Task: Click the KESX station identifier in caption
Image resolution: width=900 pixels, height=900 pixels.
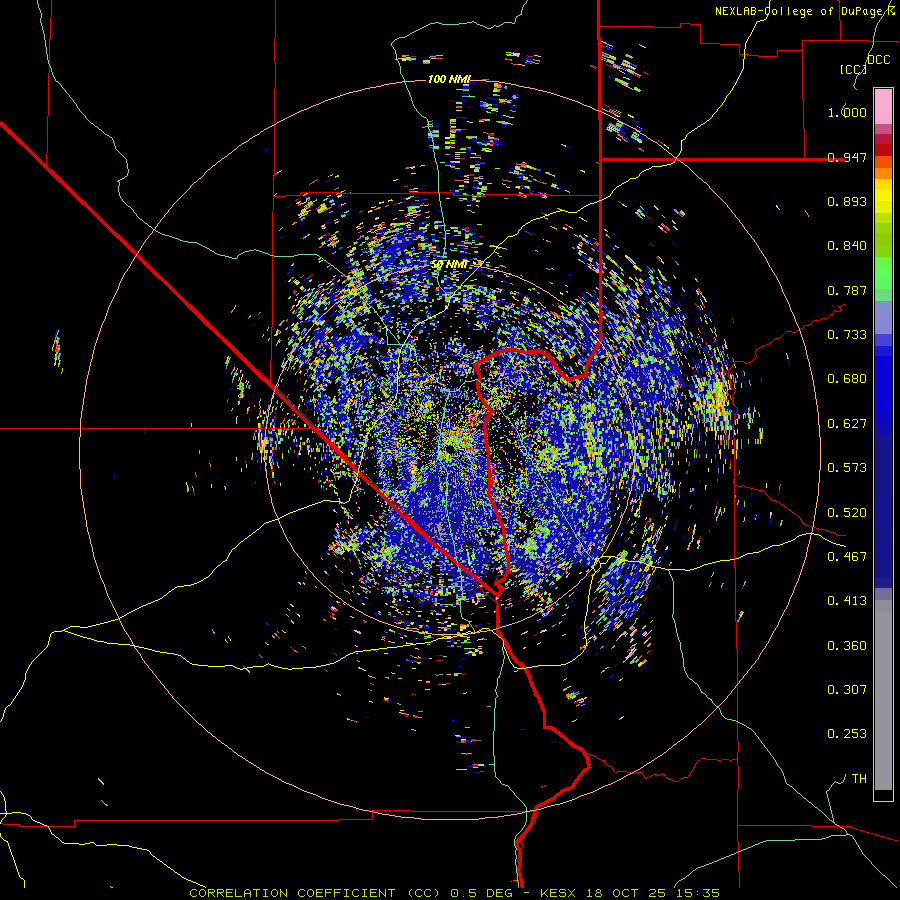Action: pyautogui.click(x=558, y=893)
